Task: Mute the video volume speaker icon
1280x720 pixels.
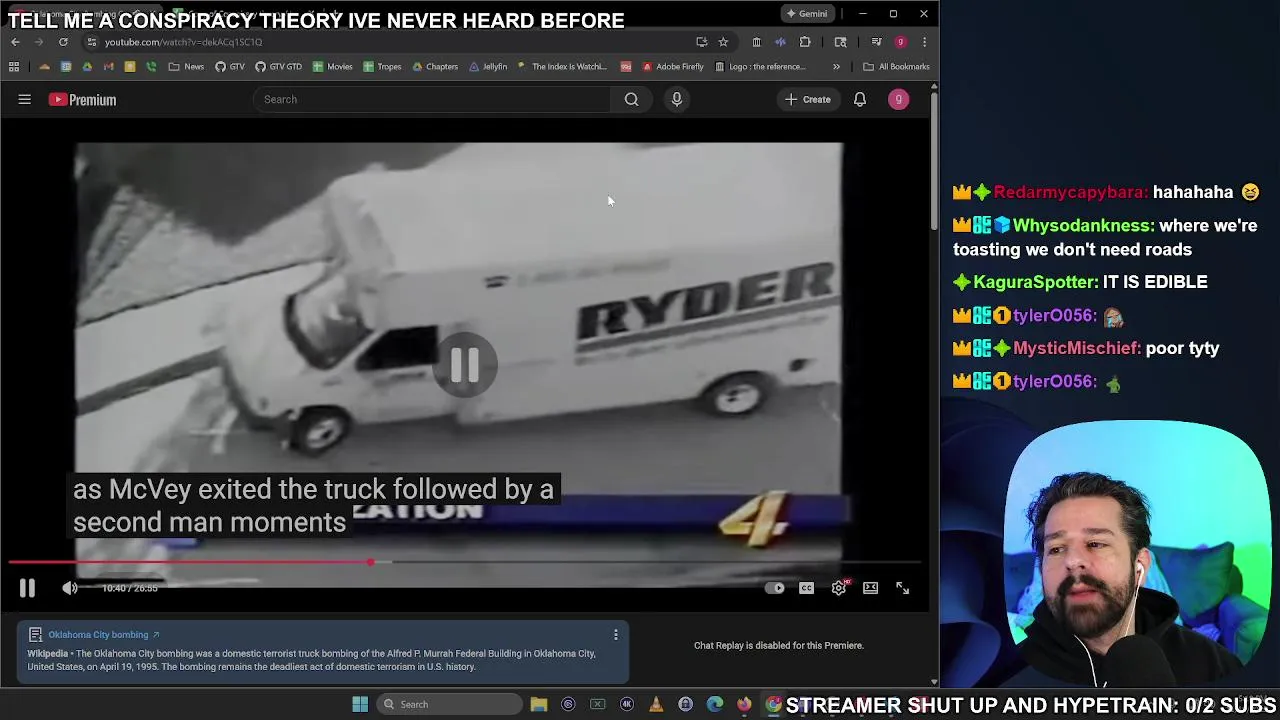Action: coord(69,588)
